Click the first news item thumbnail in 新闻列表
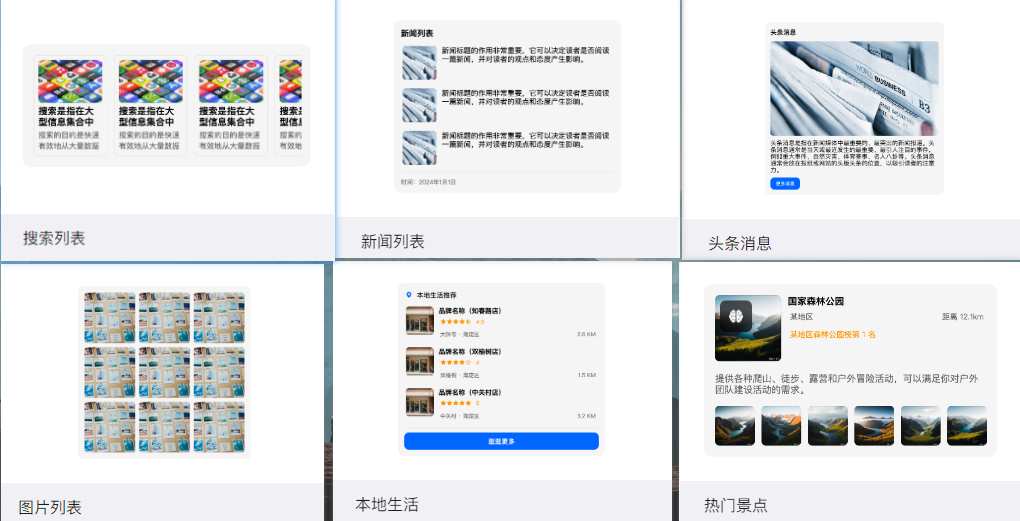The image size is (1020, 521). click(419, 62)
